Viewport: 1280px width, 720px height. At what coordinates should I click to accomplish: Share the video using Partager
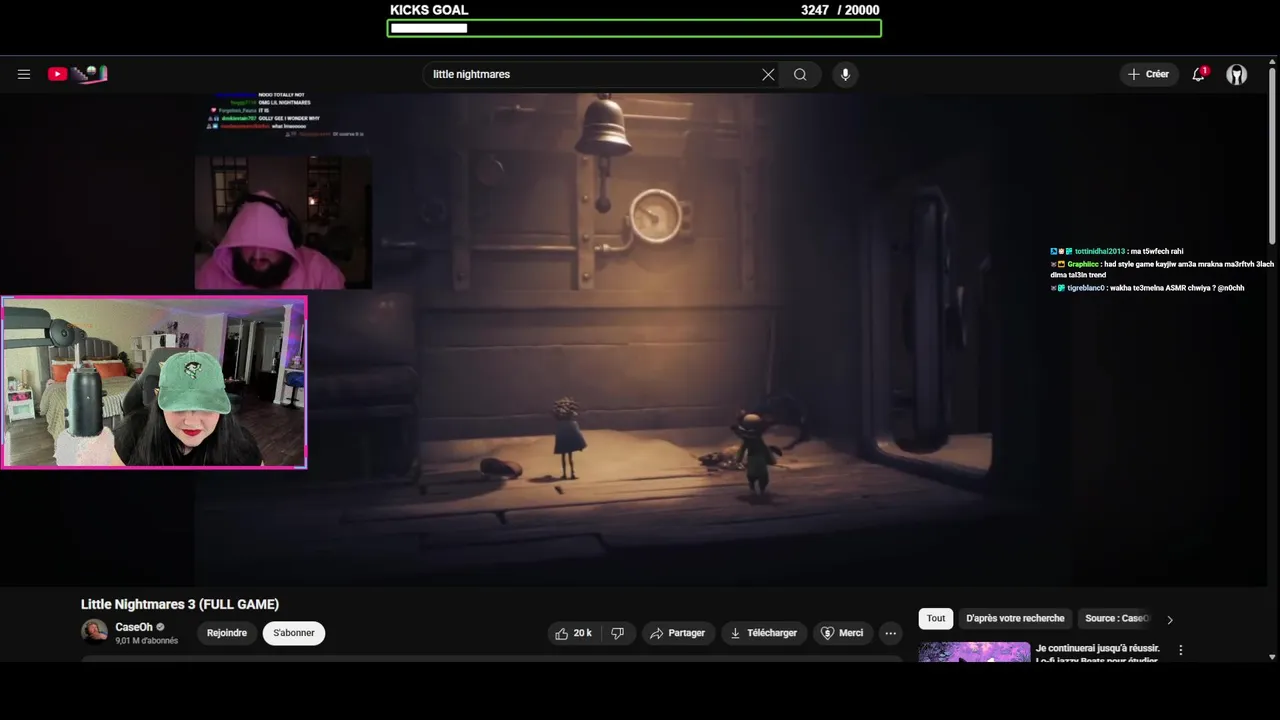point(677,633)
